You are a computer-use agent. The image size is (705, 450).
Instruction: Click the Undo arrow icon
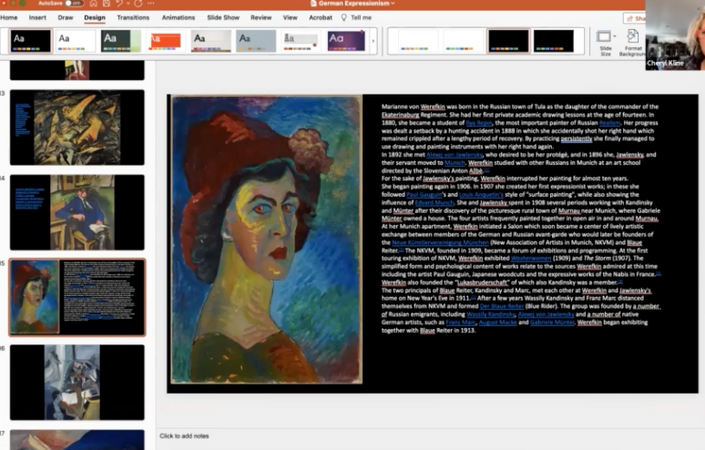(x=119, y=3)
